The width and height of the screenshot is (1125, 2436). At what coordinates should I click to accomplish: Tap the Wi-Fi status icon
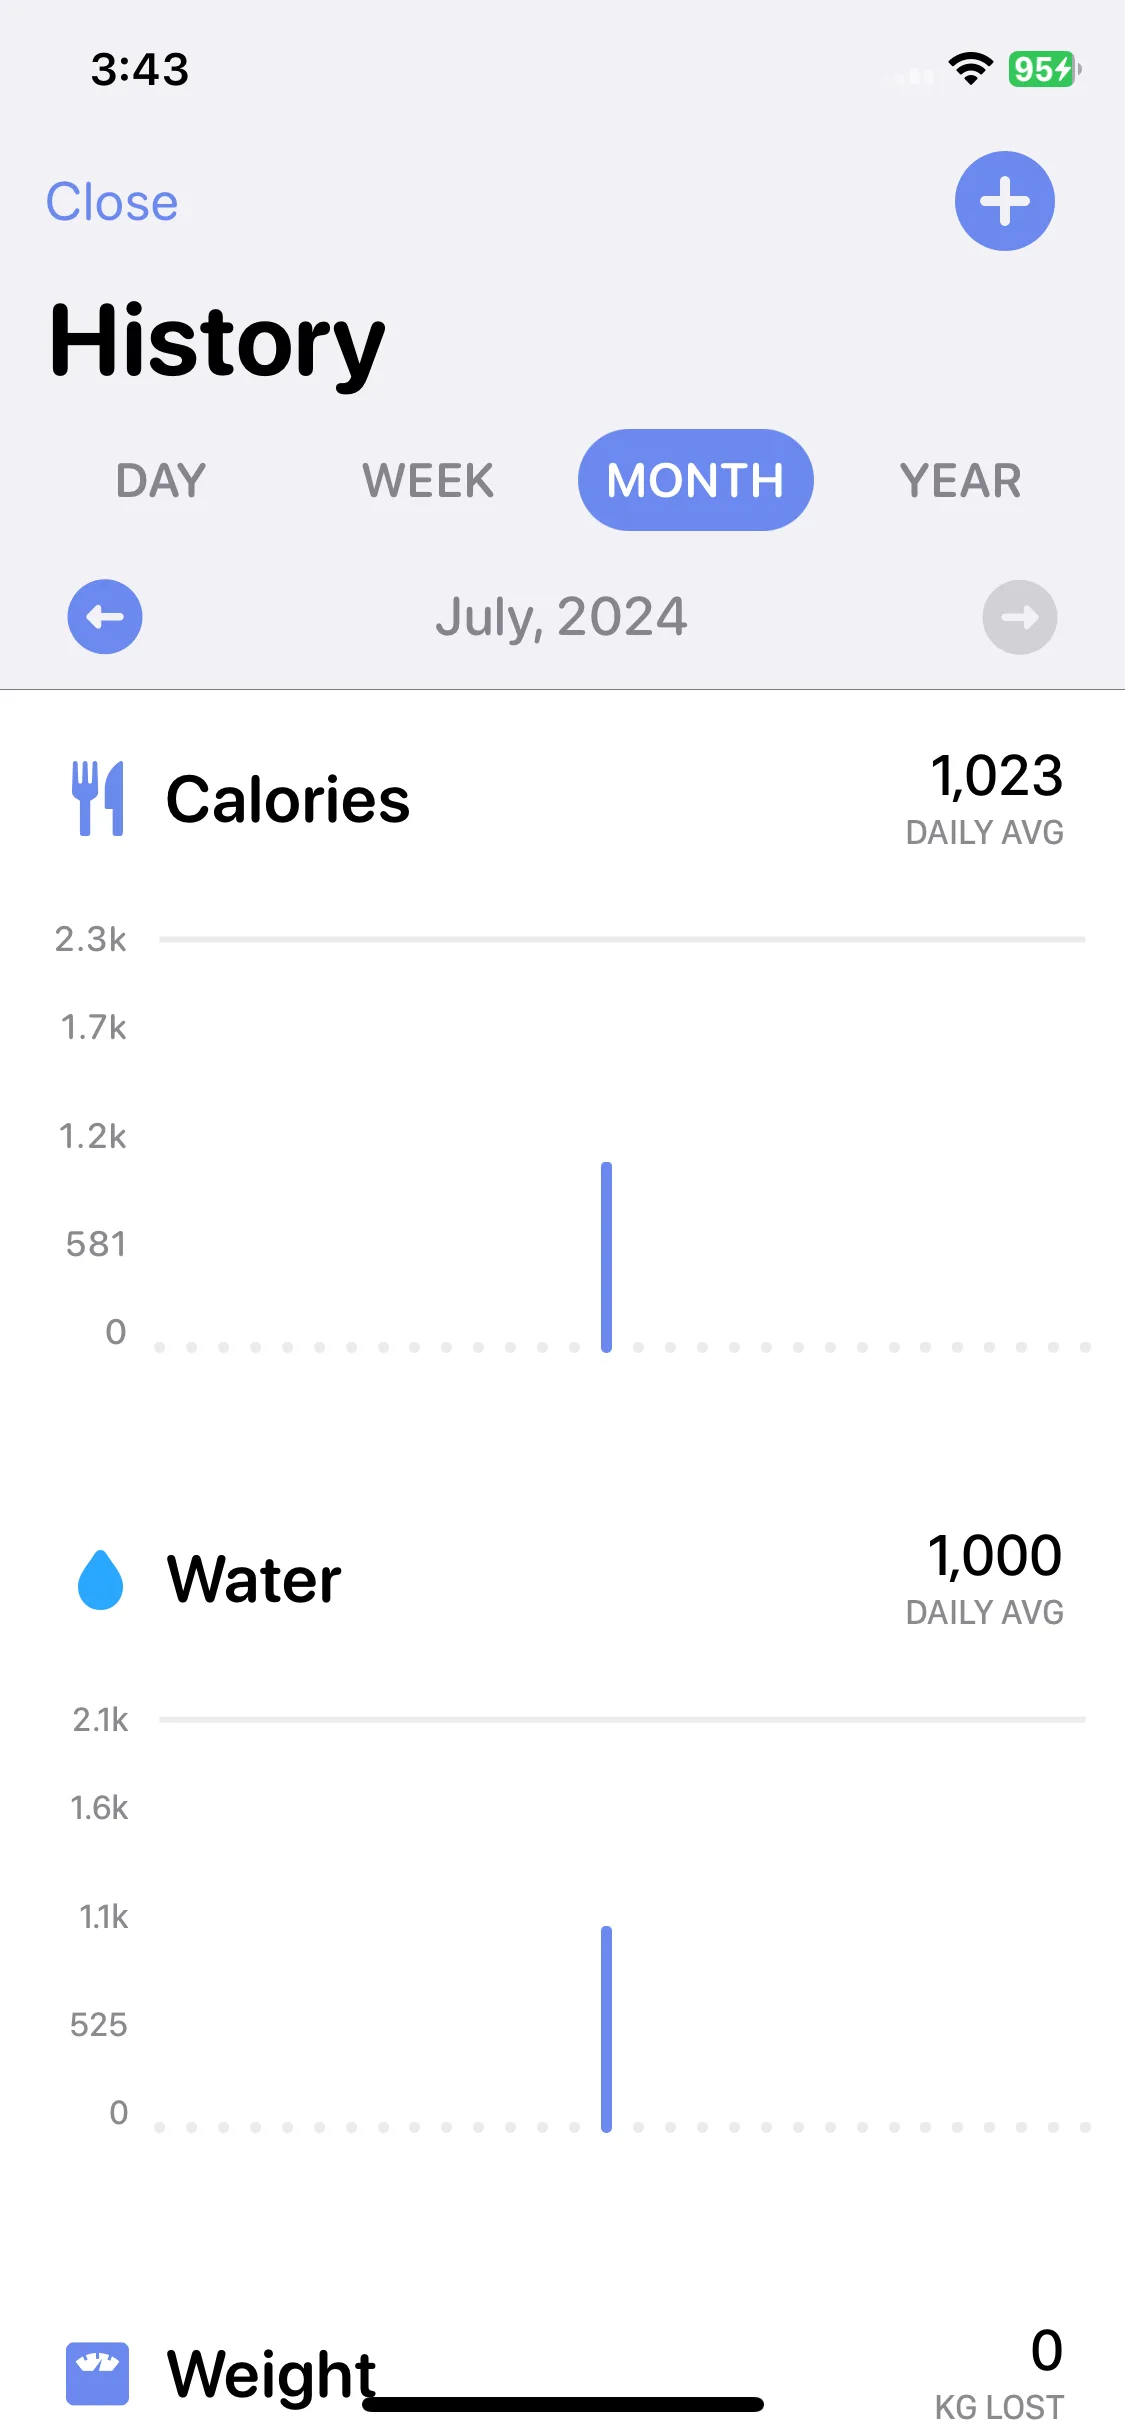click(x=970, y=69)
